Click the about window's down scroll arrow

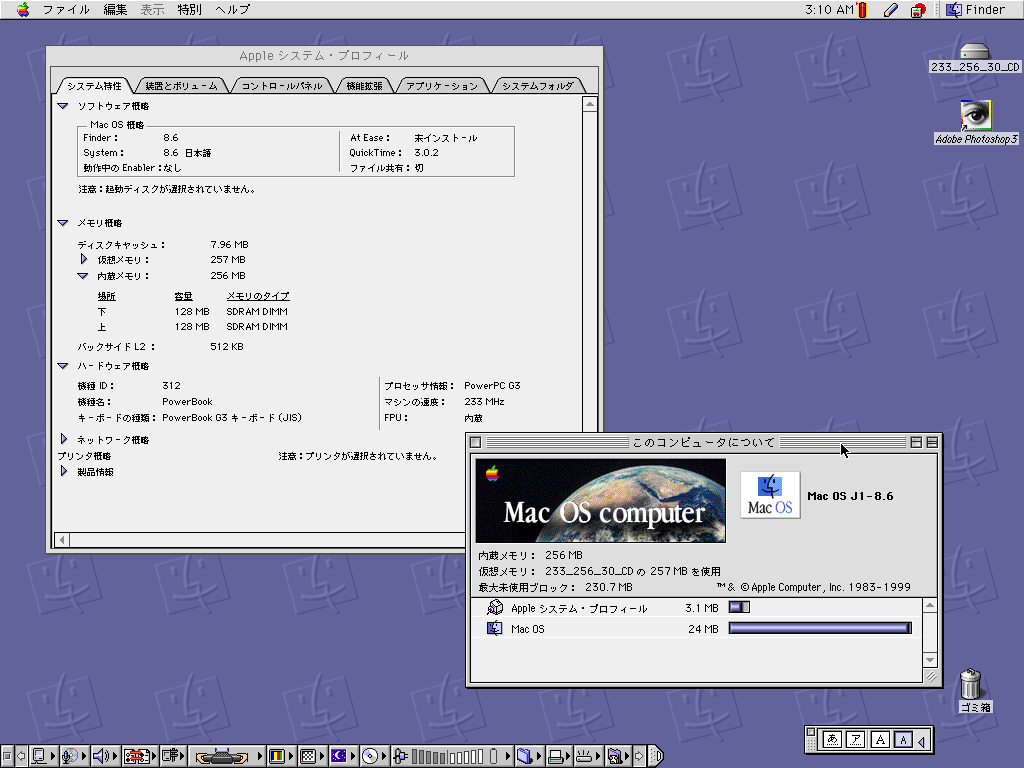tap(930, 660)
